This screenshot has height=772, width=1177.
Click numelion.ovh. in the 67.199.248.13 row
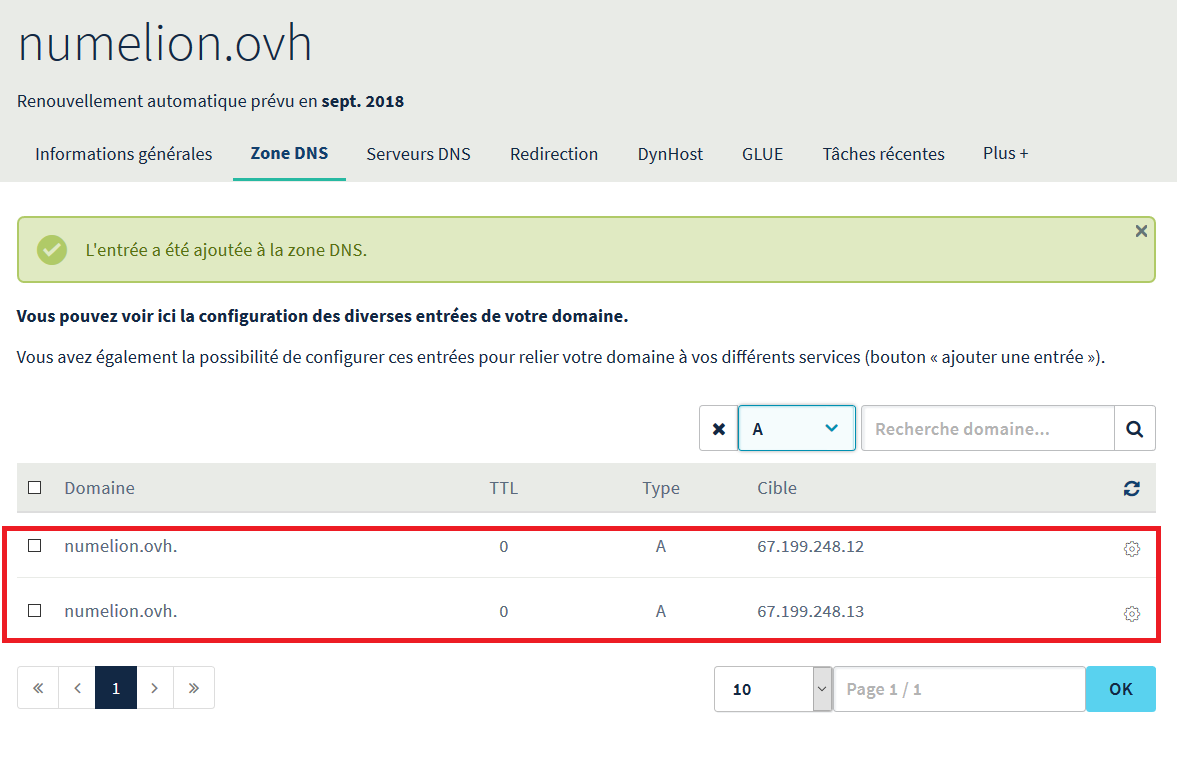[121, 611]
